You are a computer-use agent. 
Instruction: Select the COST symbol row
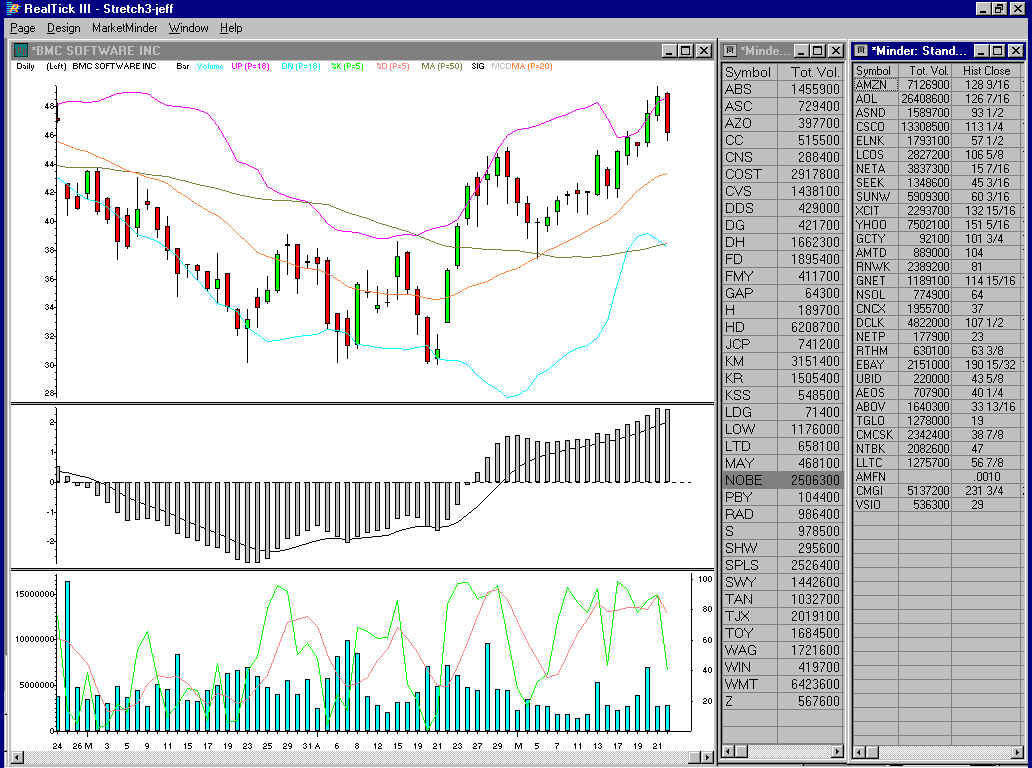(x=783, y=174)
